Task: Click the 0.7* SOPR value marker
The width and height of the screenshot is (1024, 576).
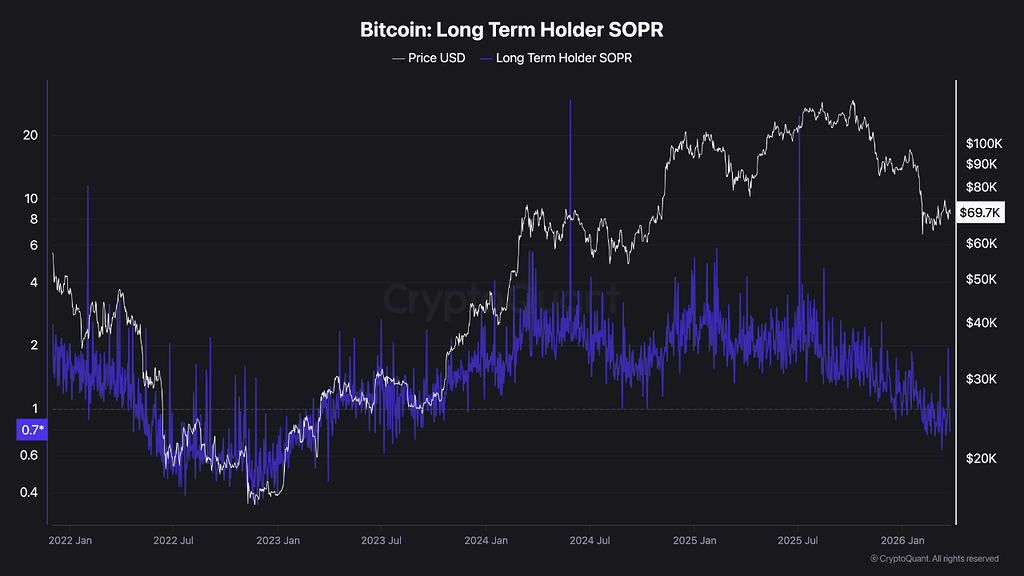Action: [32, 430]
